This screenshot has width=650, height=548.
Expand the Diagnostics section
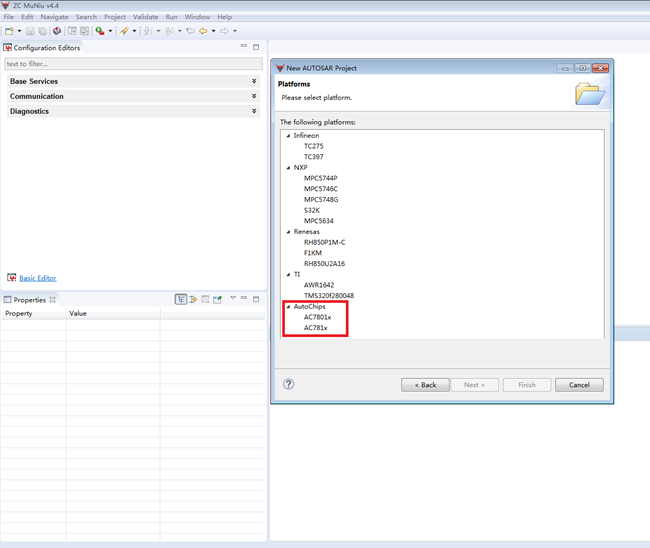(133, 111)
